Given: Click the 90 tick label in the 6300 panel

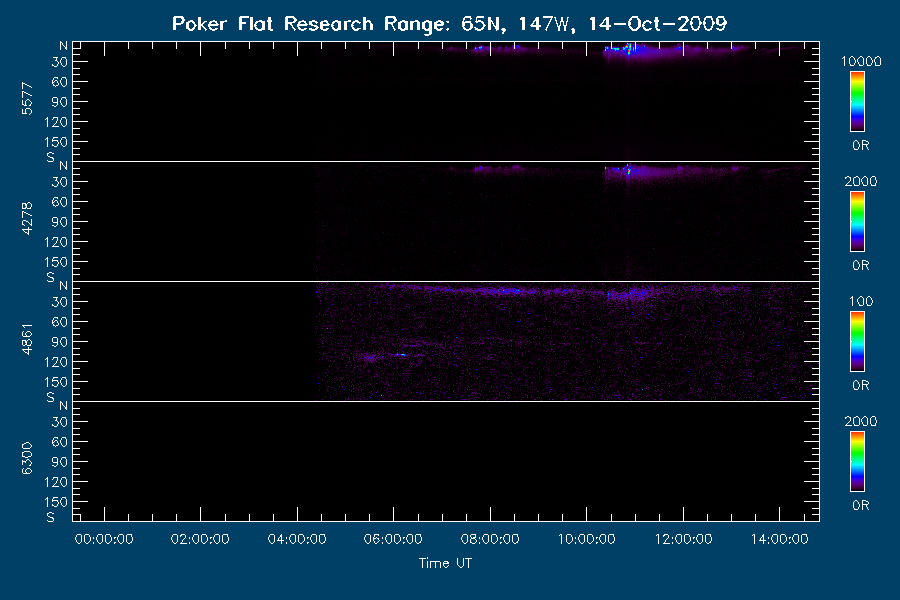Looking at the screenshot, I should tap(60, 462).
